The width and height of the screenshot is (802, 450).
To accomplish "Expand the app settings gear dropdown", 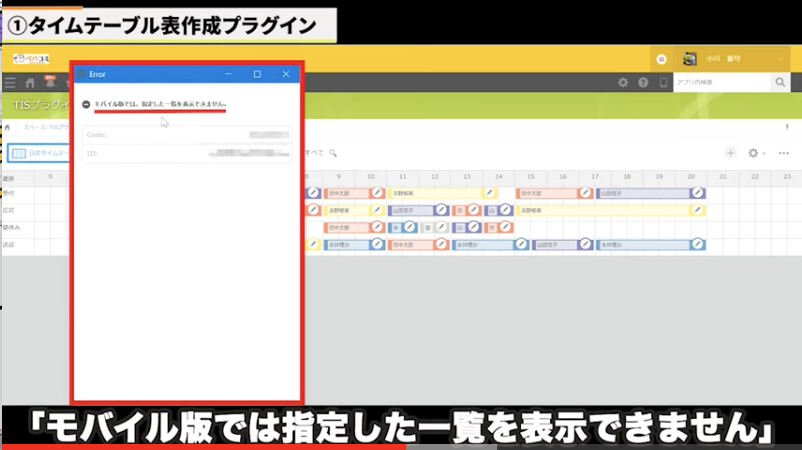I will (757, 153).
